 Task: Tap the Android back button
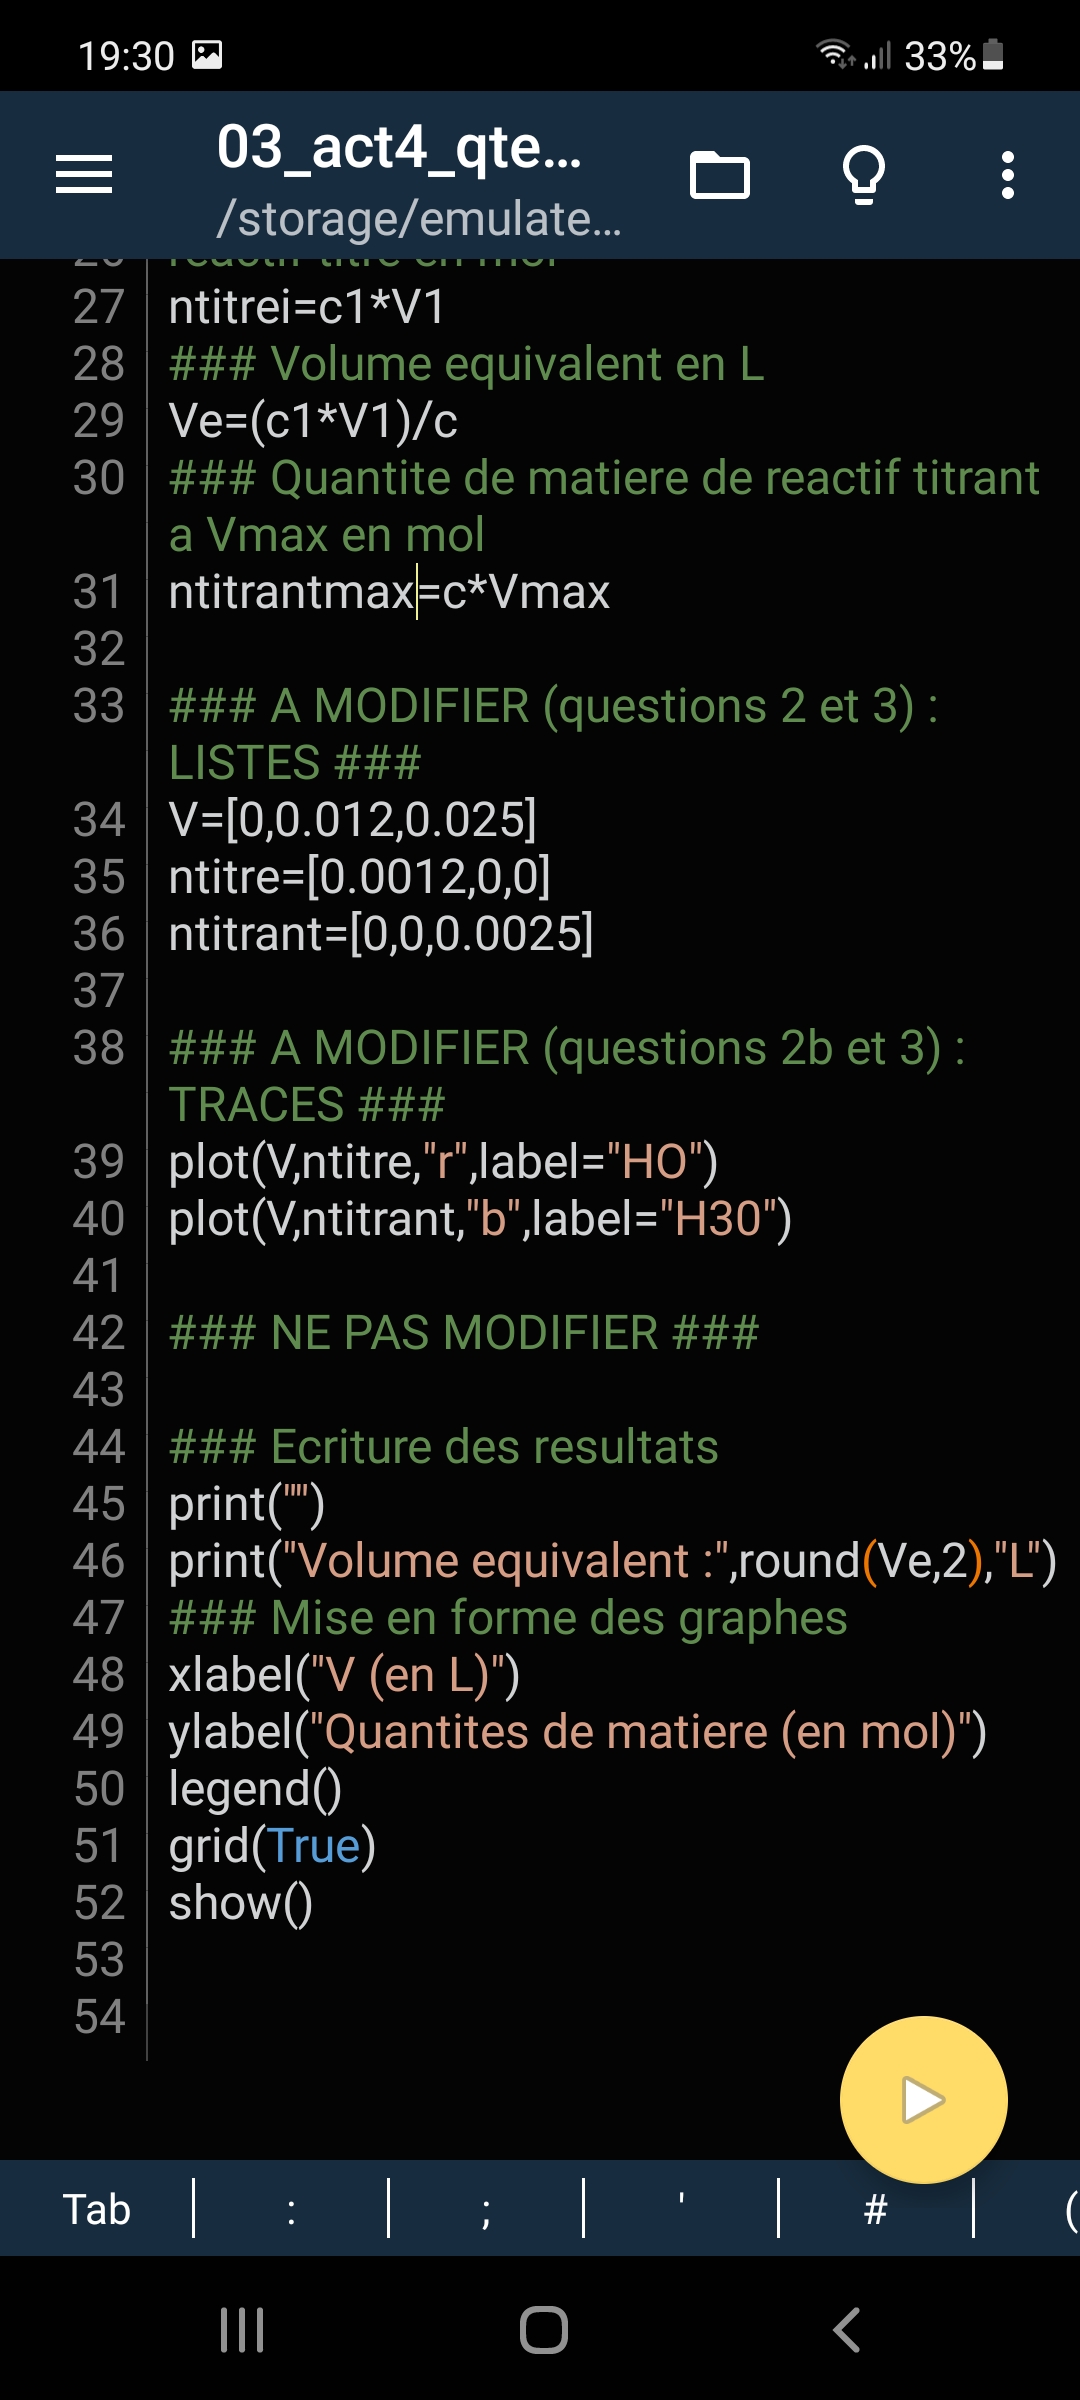tap(846, 2330)
